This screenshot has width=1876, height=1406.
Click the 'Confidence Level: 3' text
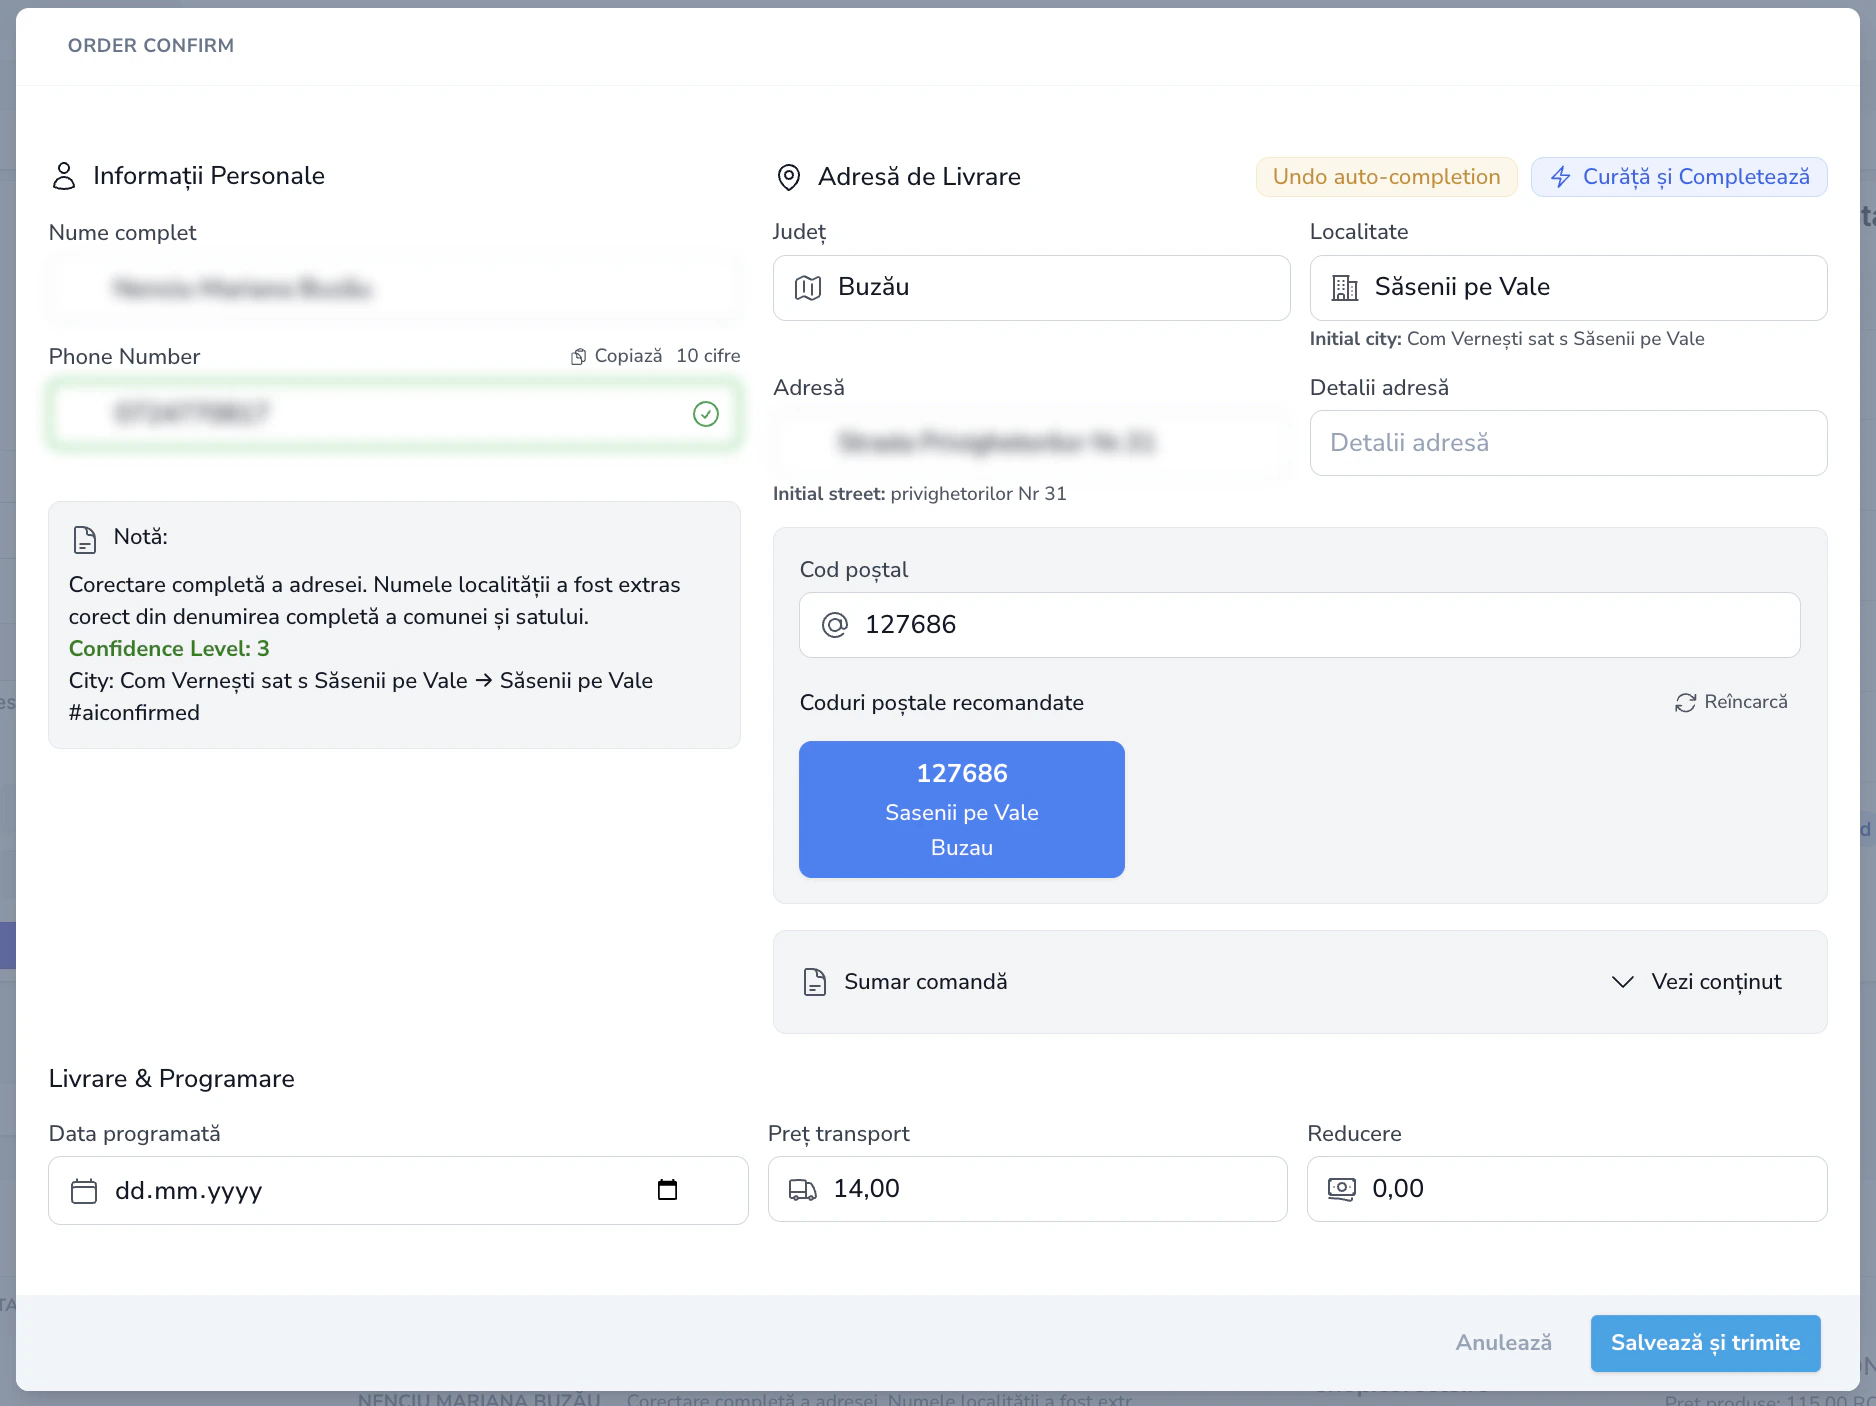point(169,649)
